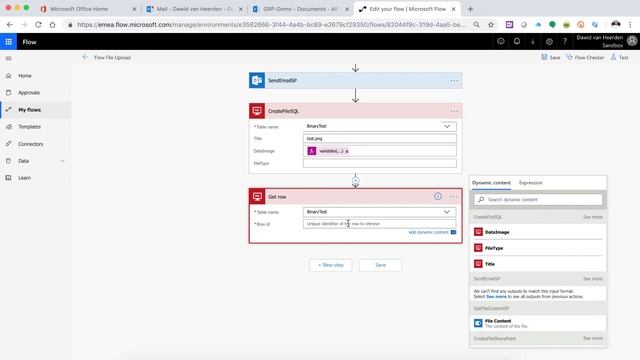Go back with the Flow File Upload arrow

85,57
